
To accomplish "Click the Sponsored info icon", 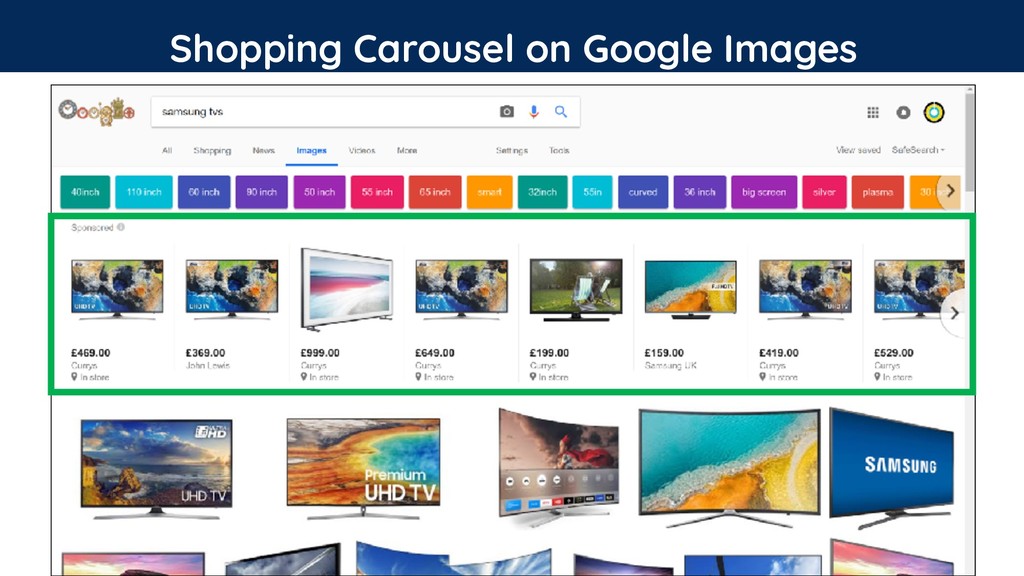I will (x=121, y=227).
